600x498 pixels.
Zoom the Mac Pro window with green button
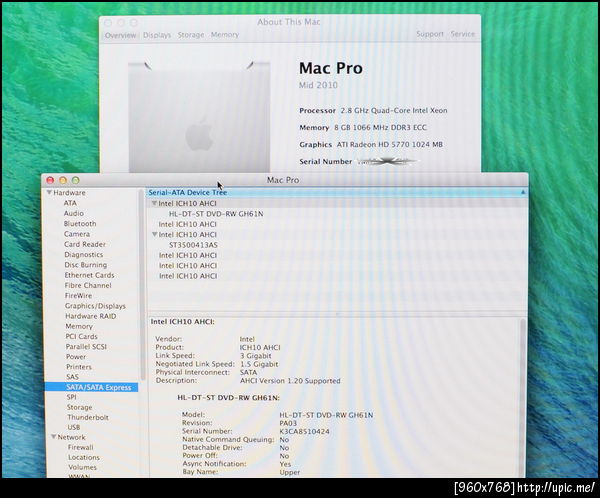point(76,180)
